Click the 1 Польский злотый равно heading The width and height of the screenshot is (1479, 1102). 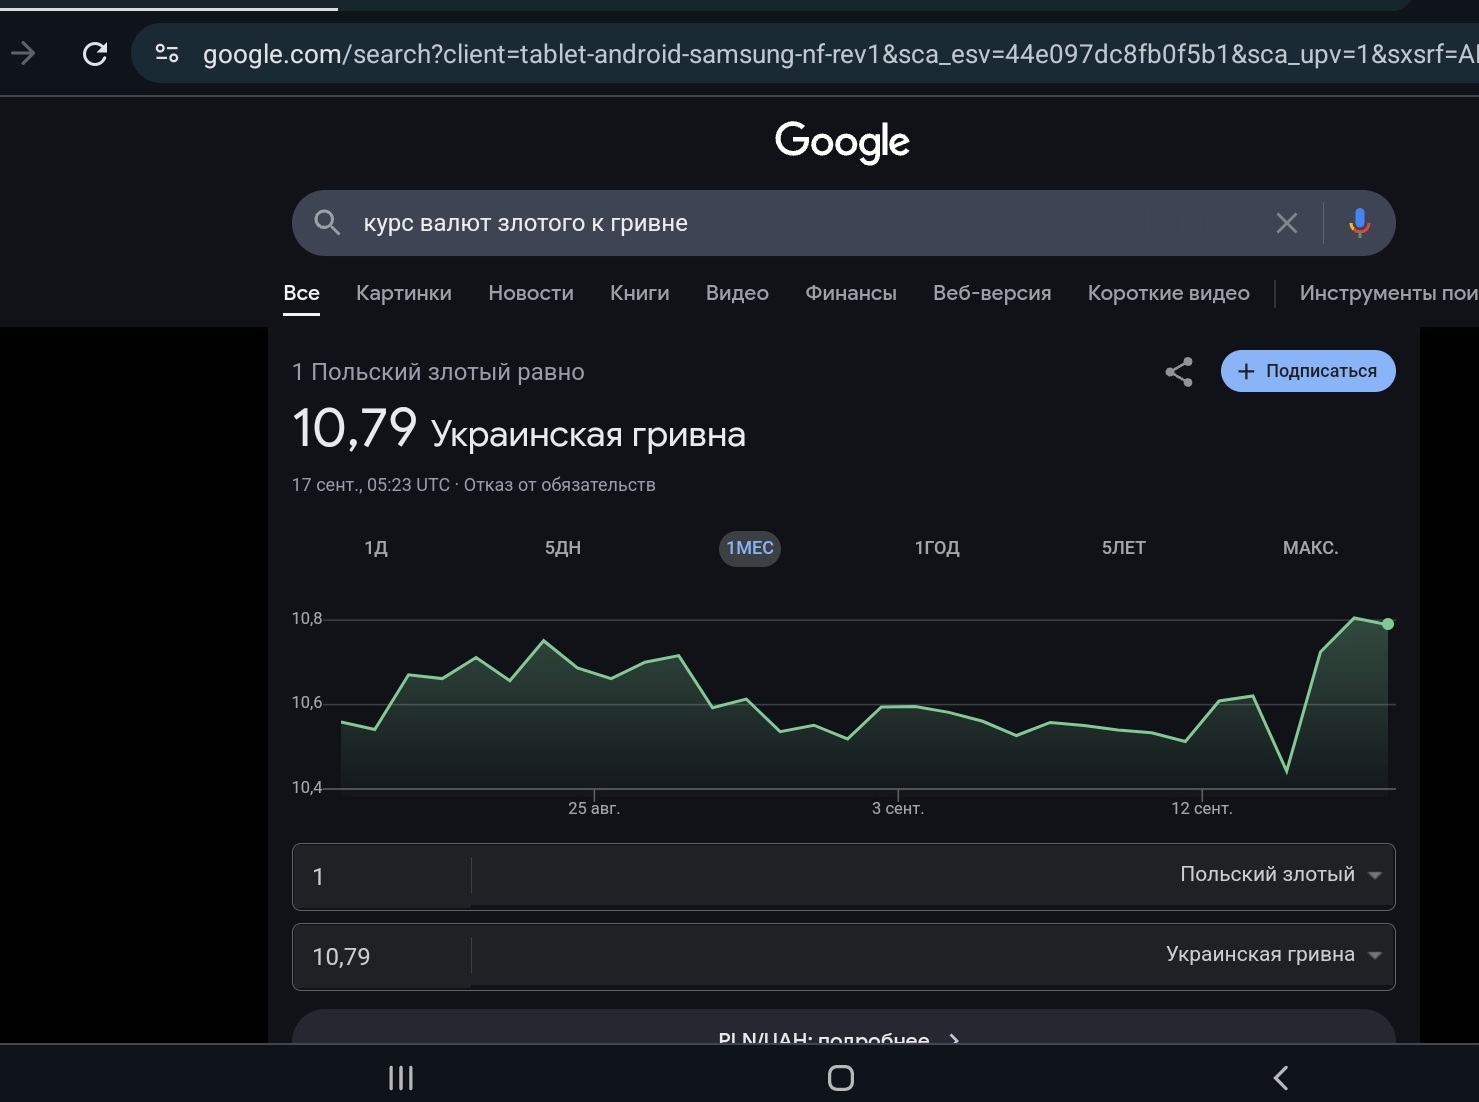click(x=438, y=372)
